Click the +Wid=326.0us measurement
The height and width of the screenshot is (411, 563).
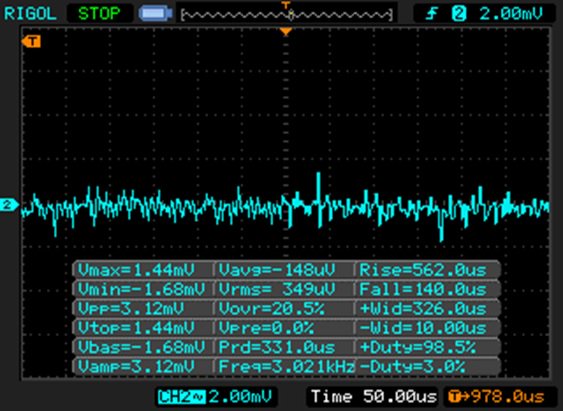pos(423,309)
